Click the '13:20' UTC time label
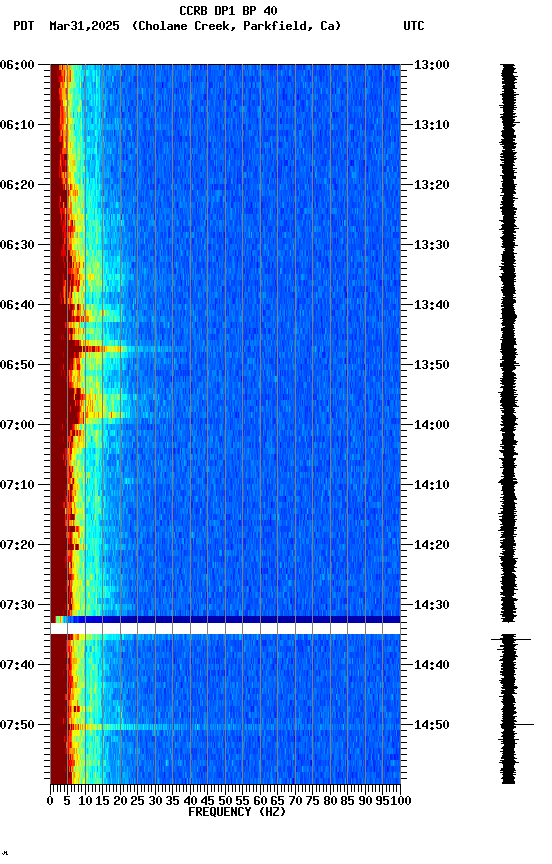Viewport: 552px width, 864px height. tap(431, 185)
